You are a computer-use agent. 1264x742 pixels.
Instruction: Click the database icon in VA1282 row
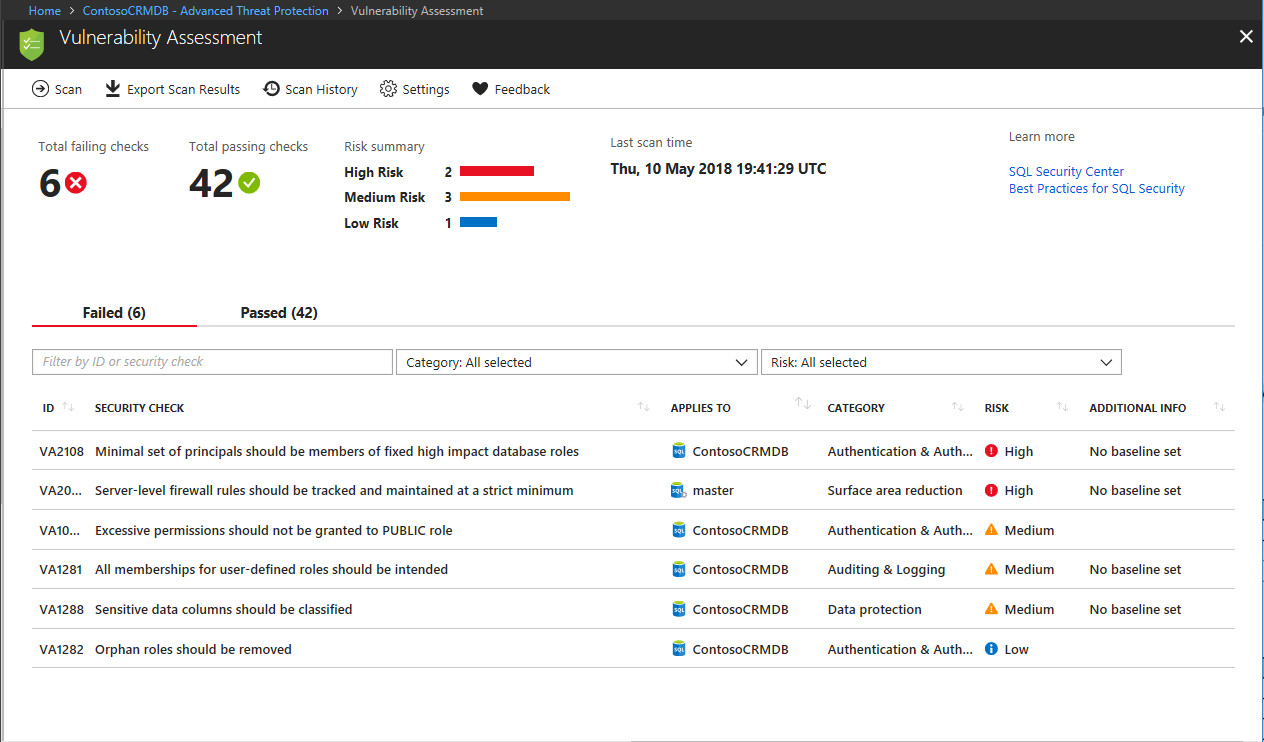click(679, 649)
